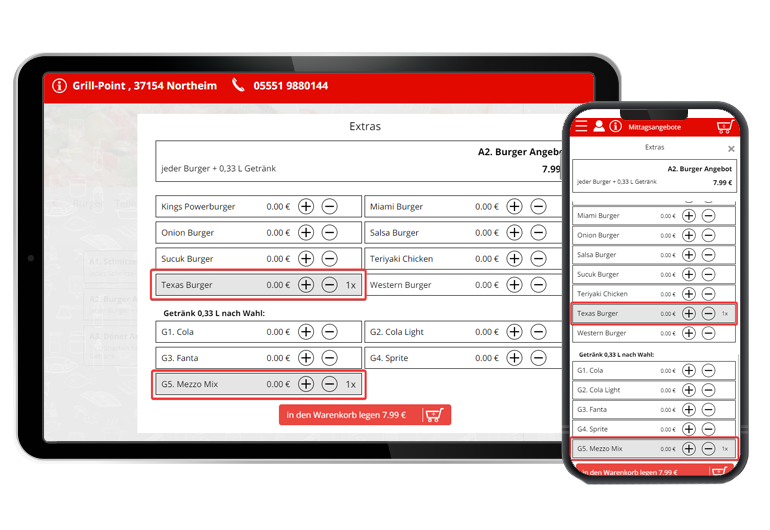This screenshot has height=530, width=770.
Task: Add Salsa Burger on phone
Action: point(689,254)
